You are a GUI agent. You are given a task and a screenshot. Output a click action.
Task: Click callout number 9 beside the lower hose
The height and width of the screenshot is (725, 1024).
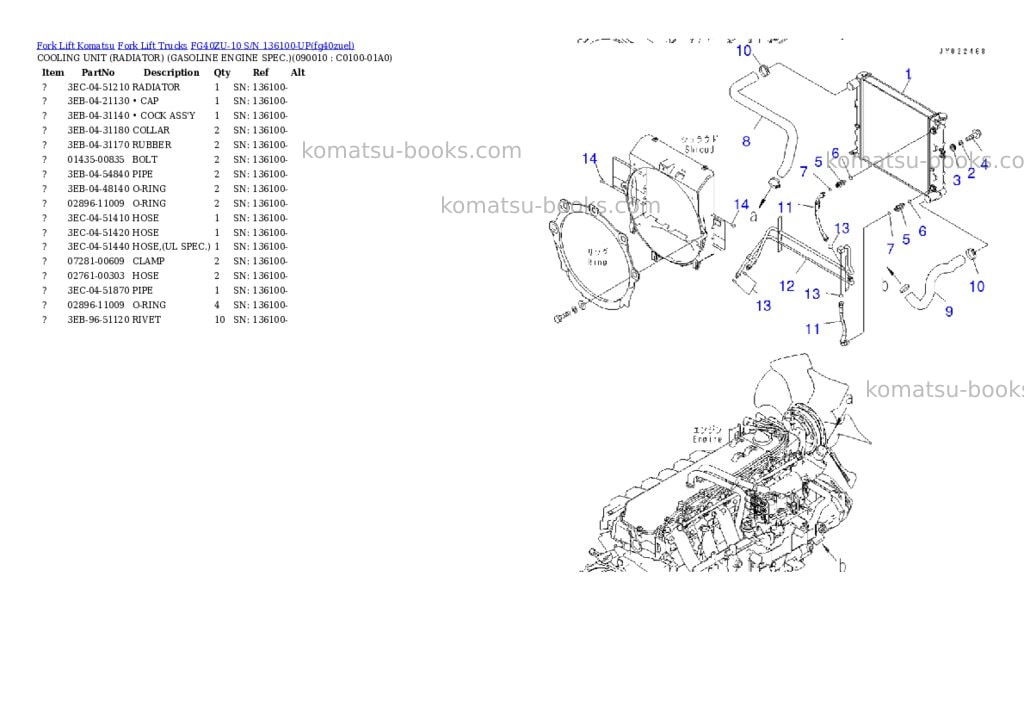click(949, 312)
